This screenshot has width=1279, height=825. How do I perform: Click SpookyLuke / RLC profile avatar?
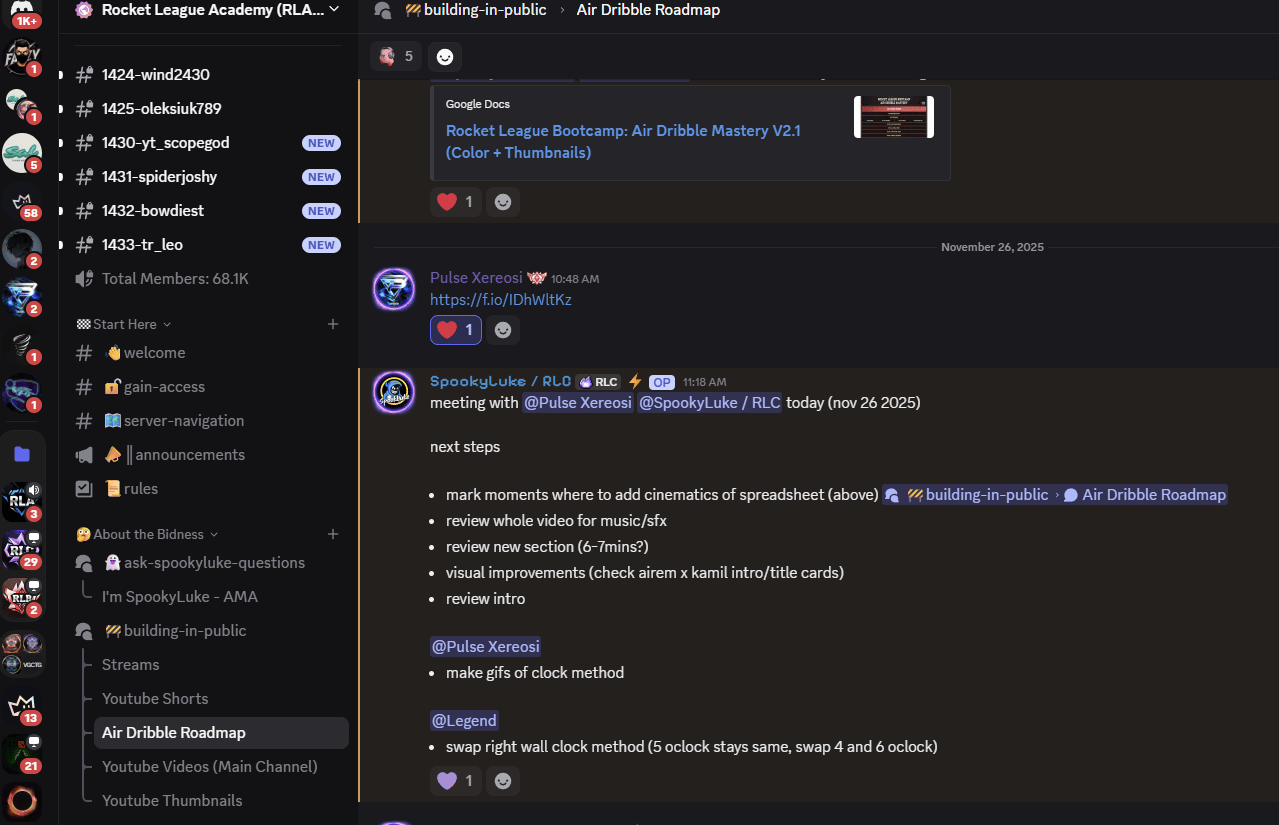click(x=394, y=392)
